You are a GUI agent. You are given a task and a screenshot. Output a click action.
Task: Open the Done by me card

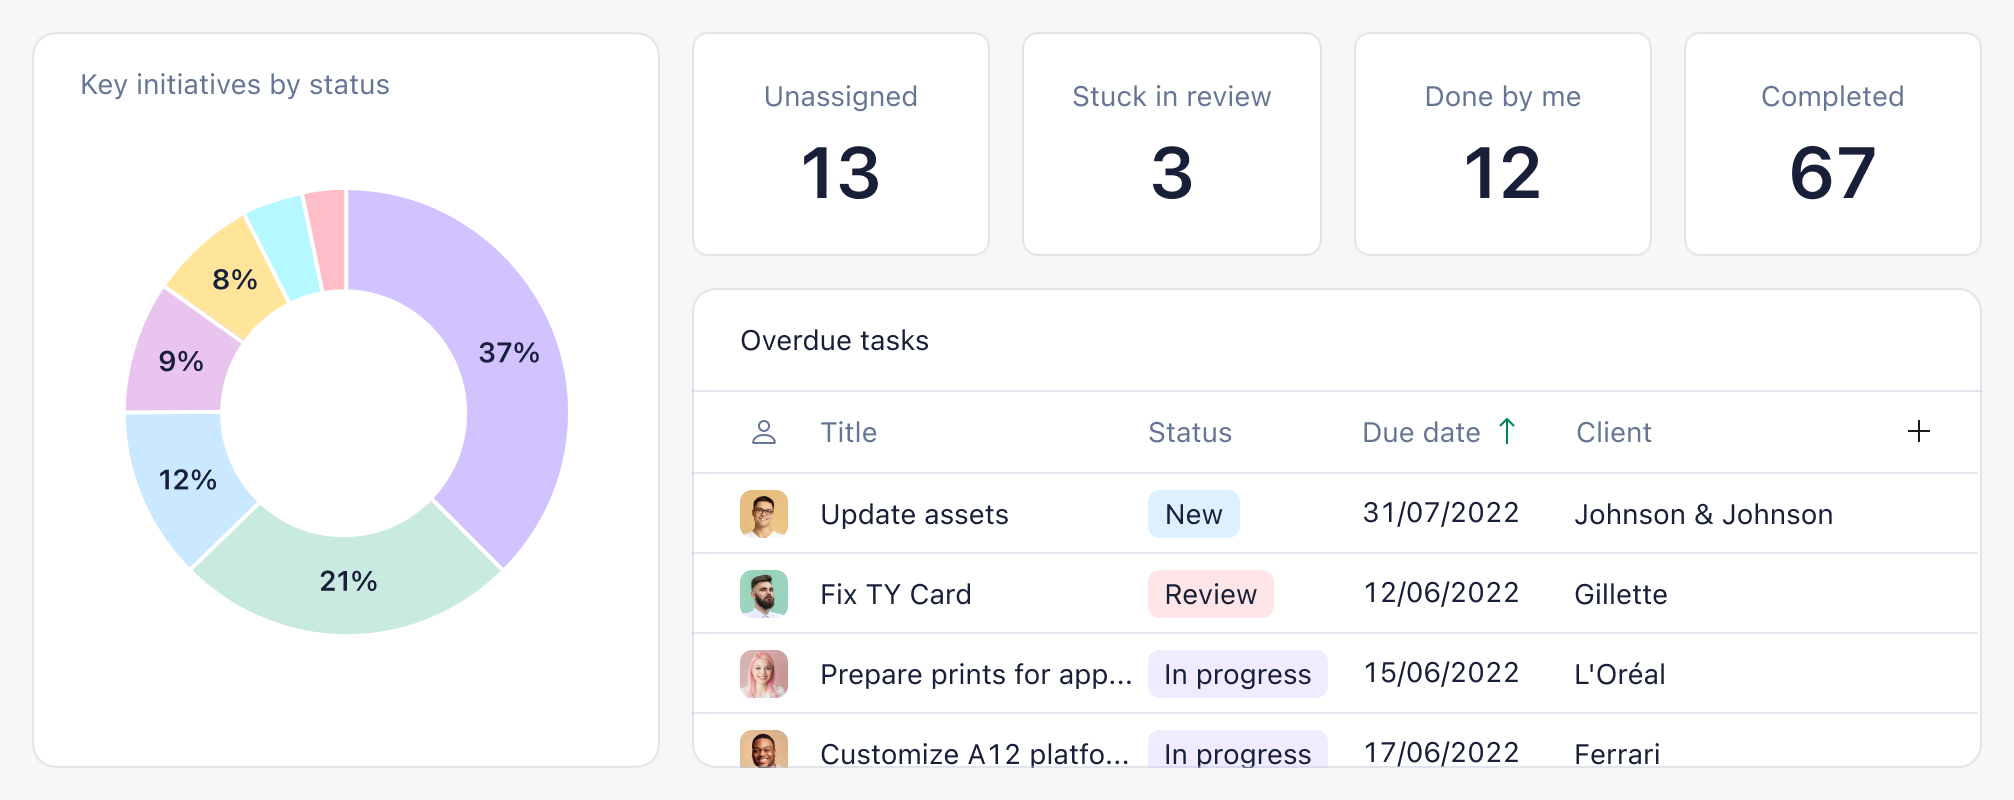coord(1503,144)
